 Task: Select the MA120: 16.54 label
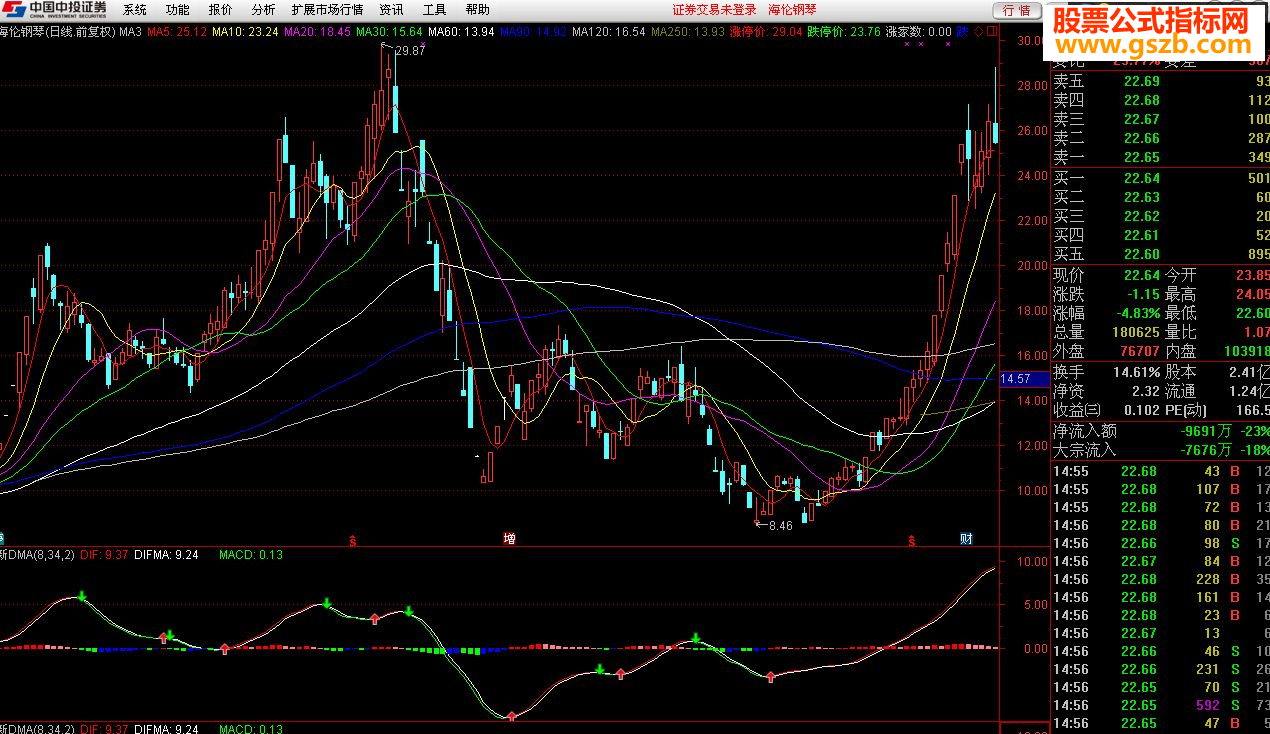(x=608, y=32)
